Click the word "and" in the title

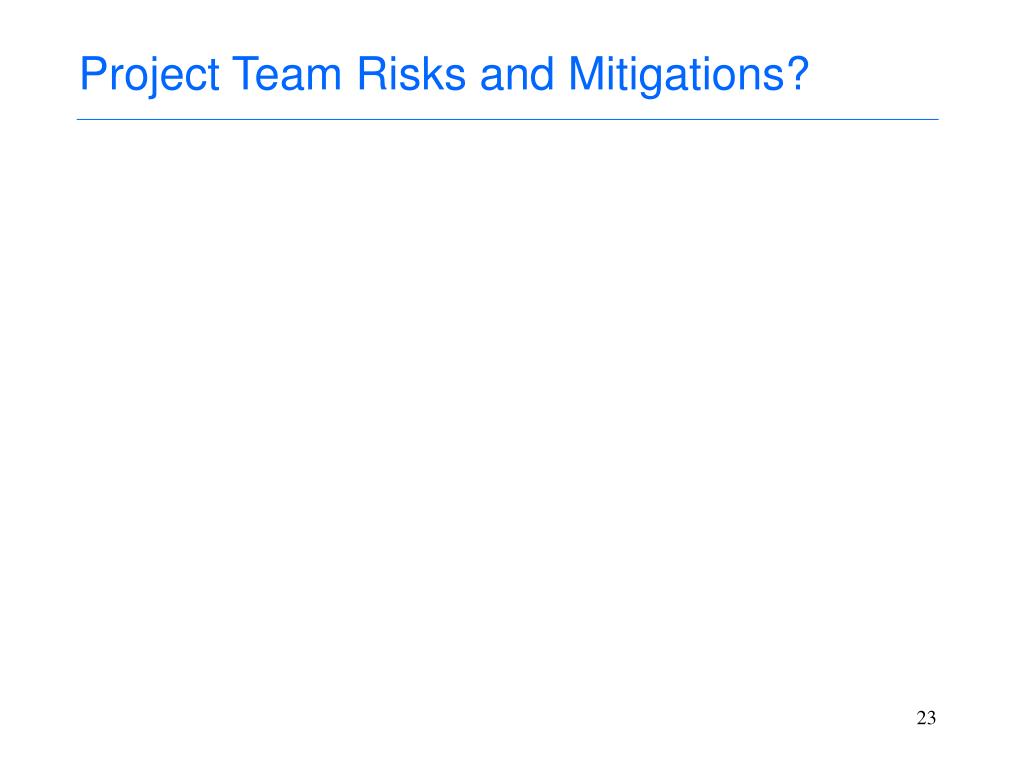point(517,73)
